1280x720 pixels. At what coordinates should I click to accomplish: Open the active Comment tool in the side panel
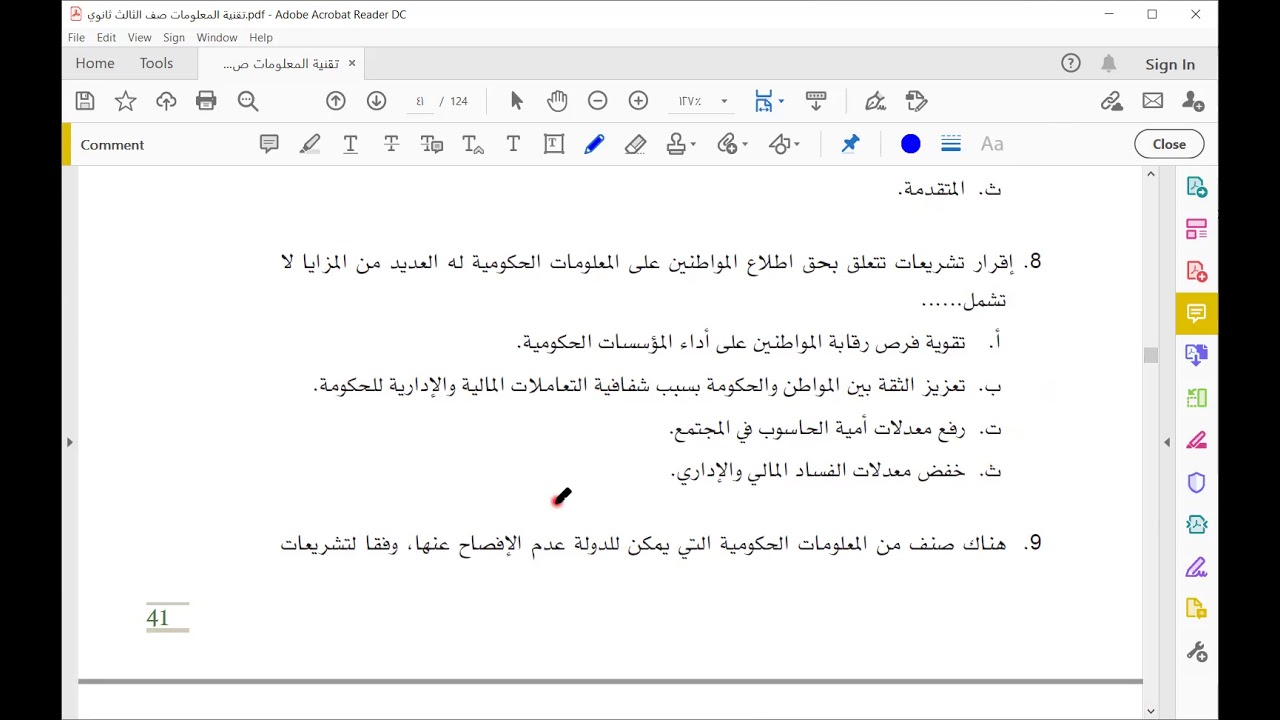point(1197,313)
